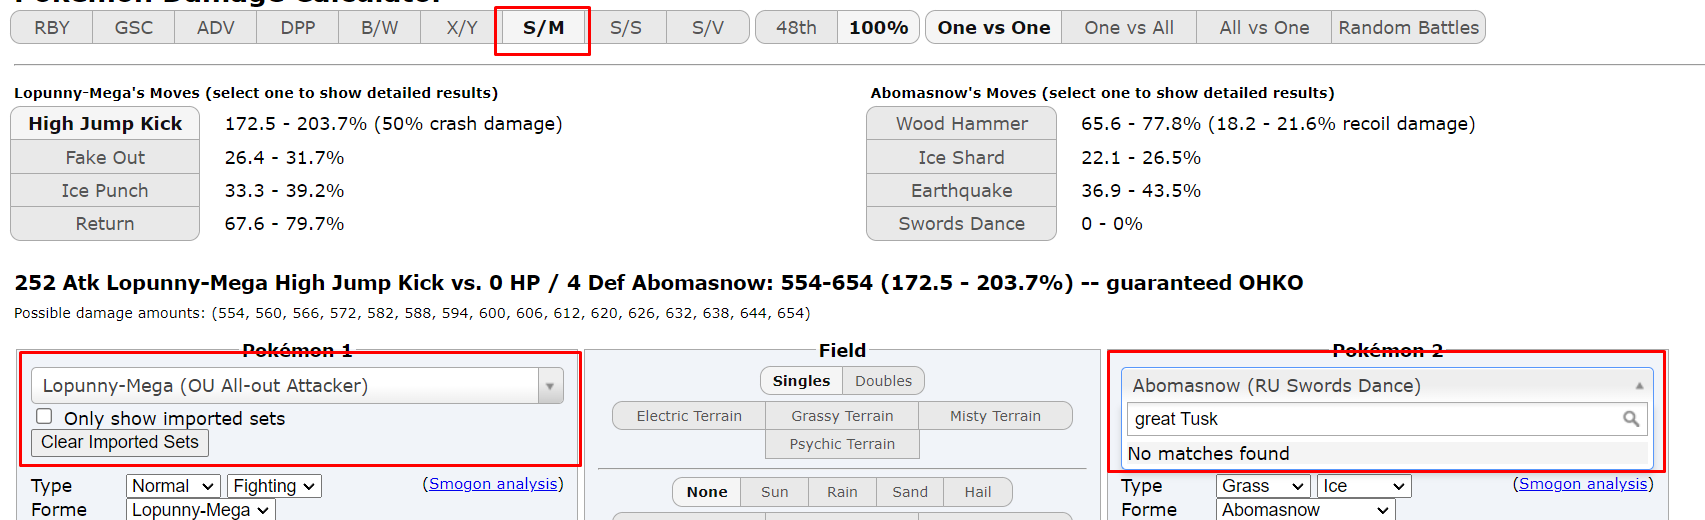Toggle Electric Terrain on the field
1705x520 pixels.
click(x=689, y=416)
